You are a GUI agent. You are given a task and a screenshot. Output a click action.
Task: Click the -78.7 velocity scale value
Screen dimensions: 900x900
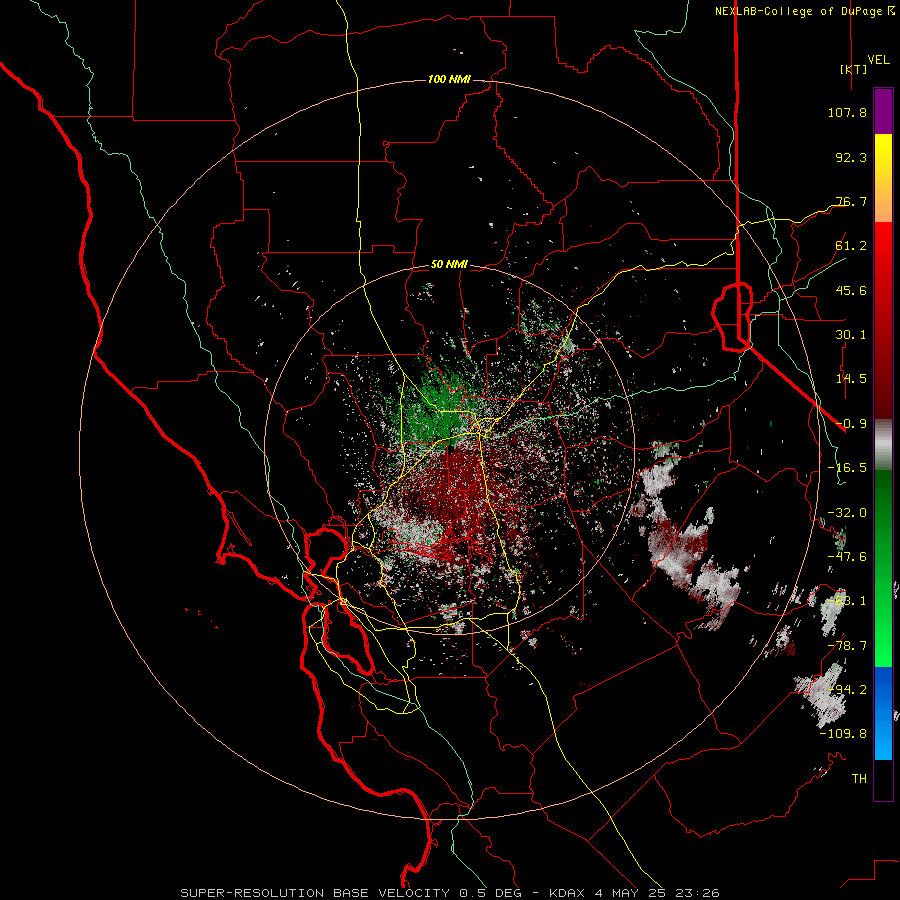point(847,646)
